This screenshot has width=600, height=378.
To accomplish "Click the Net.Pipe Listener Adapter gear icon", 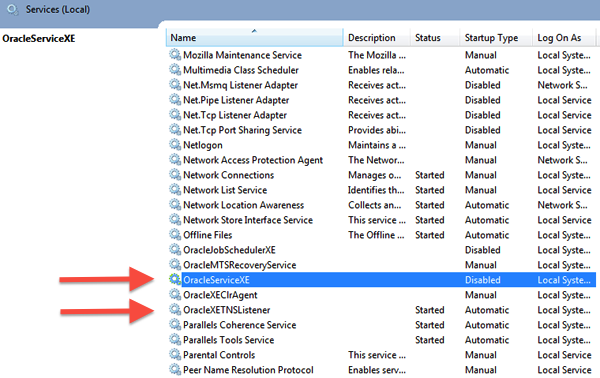I will [175, 100].
